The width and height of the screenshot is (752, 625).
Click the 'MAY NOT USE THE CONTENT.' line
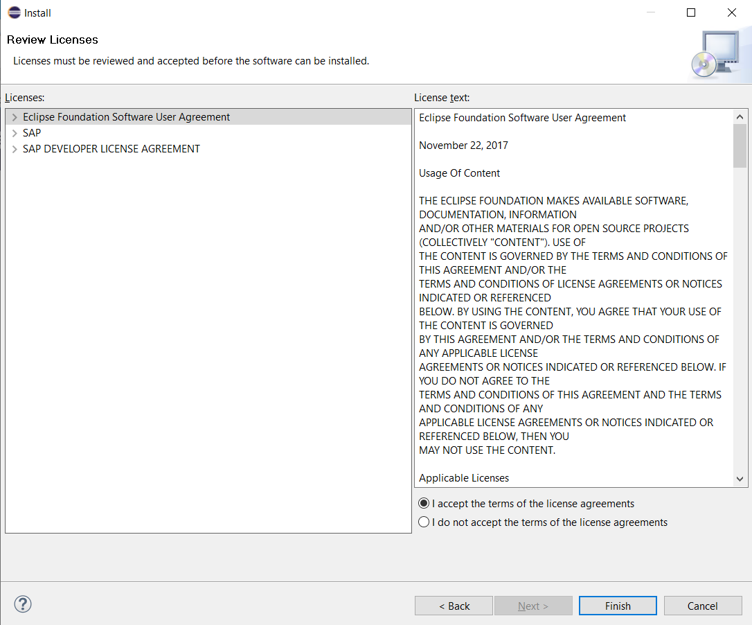(487, 450)
